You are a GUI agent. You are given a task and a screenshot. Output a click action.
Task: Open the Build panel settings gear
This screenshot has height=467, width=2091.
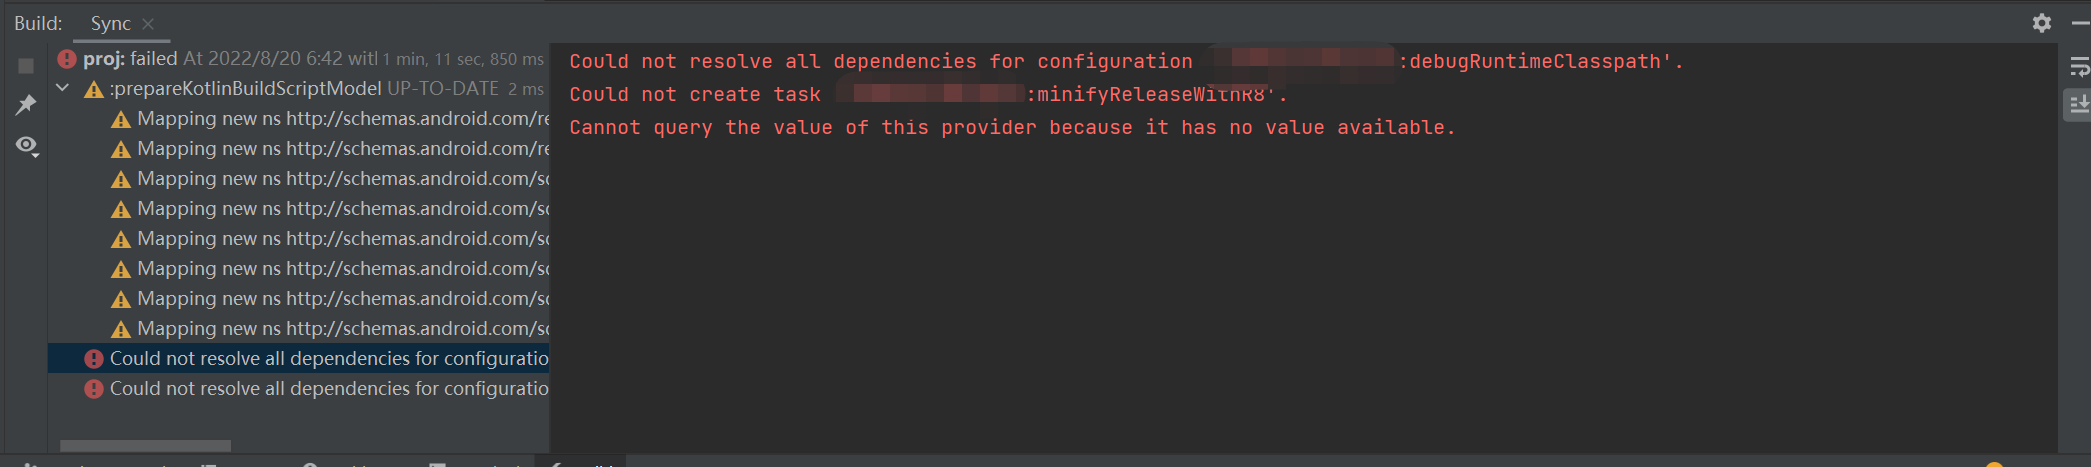pos(2042,22)
